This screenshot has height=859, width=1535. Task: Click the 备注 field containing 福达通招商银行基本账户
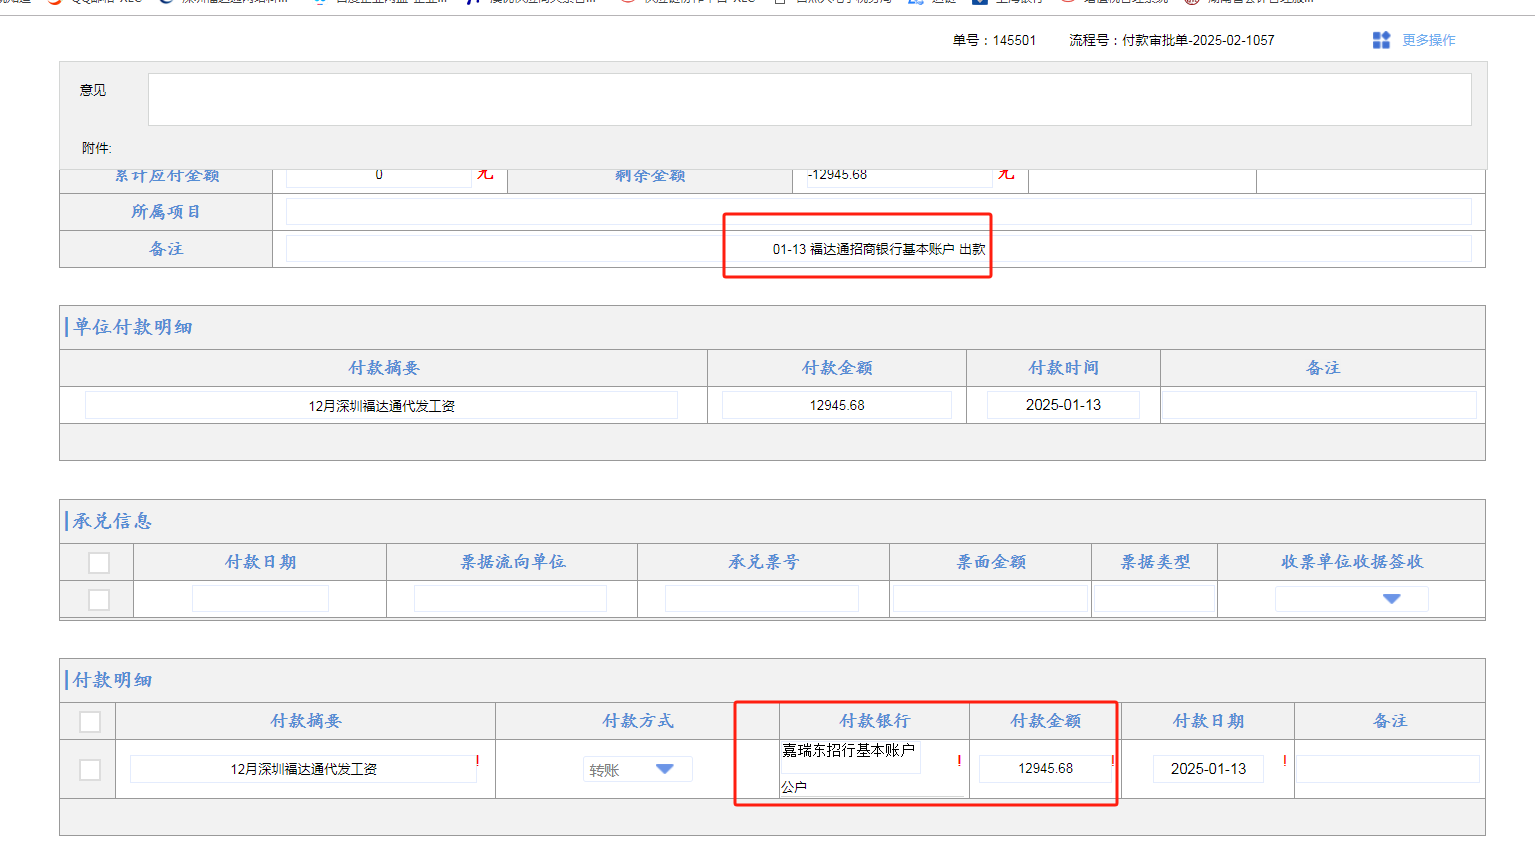coord(878,249)
